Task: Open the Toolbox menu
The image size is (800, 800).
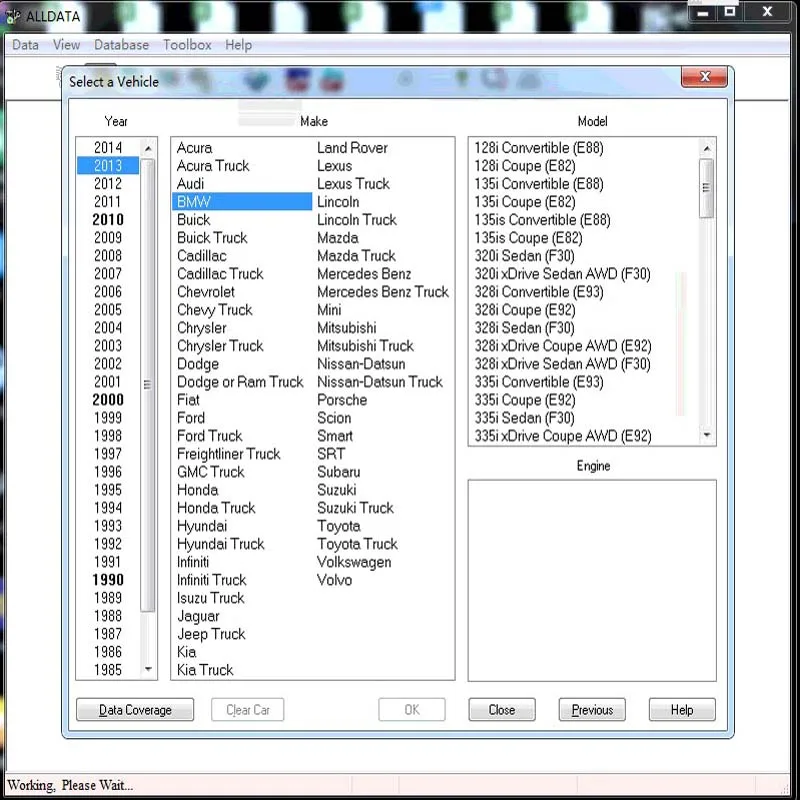Action: 187,45
